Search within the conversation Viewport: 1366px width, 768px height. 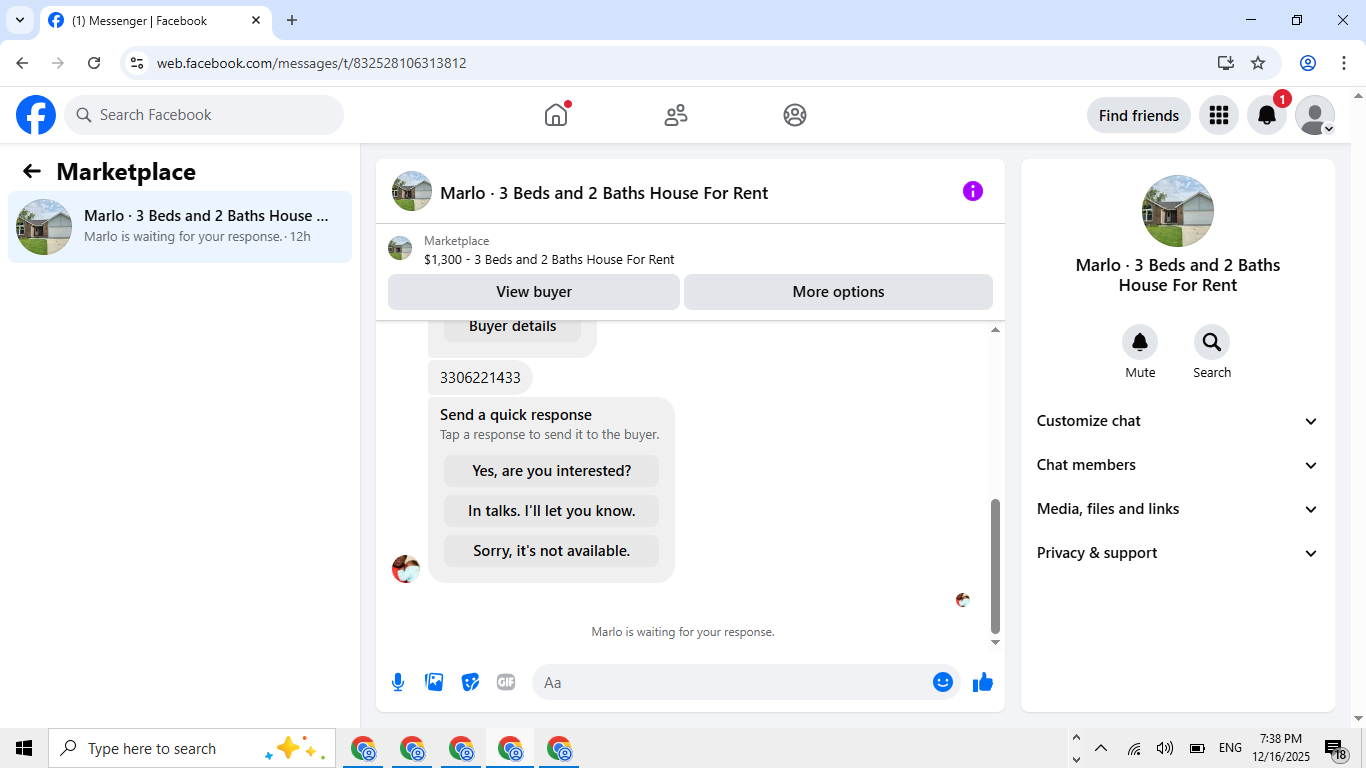point(1212,343)
